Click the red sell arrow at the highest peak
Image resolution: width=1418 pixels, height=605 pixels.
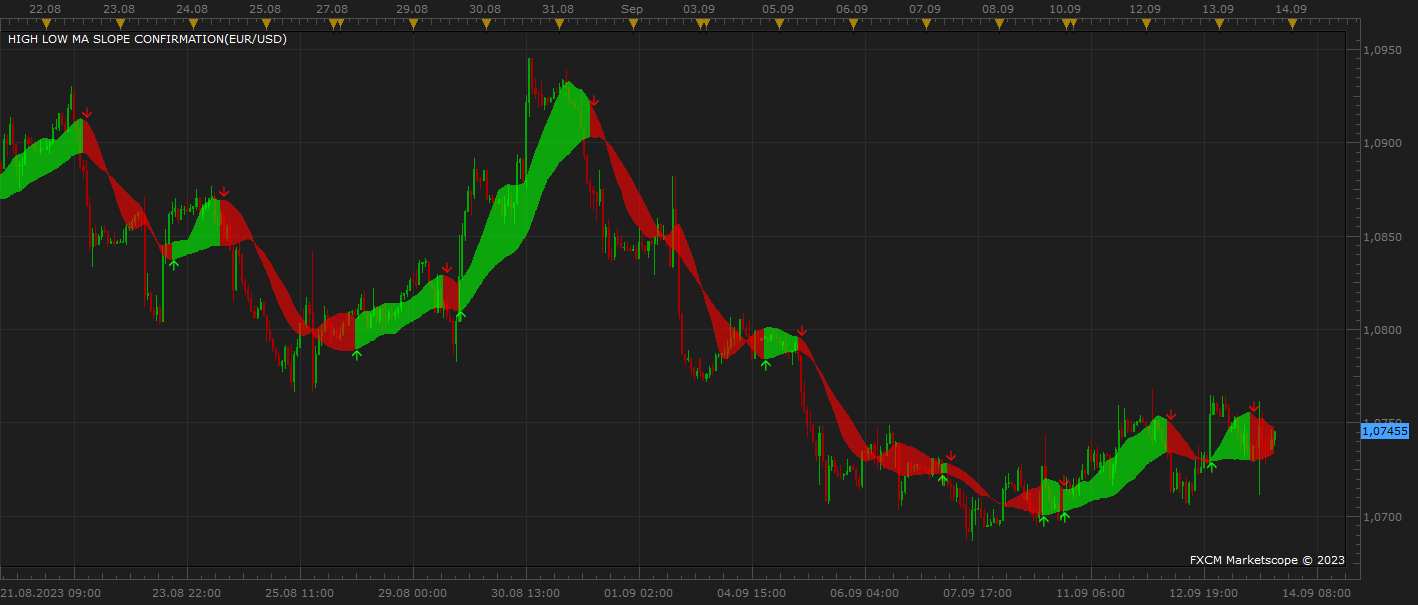click(593, 101)
